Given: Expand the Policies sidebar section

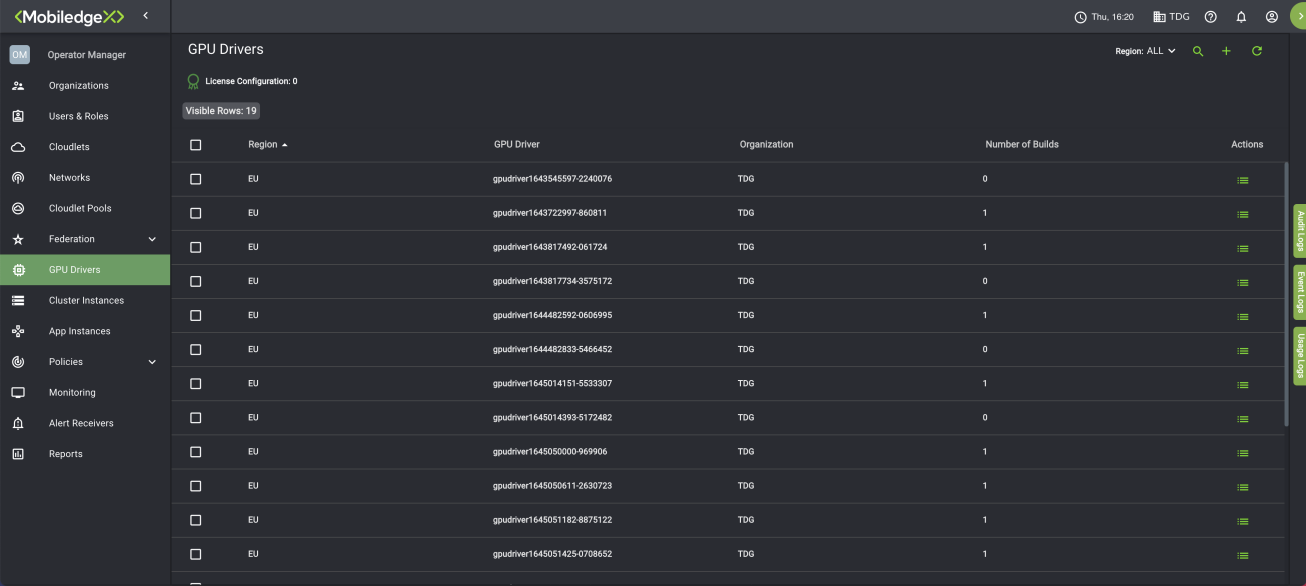Looking at the screenshot, I should tap(152, 362).
